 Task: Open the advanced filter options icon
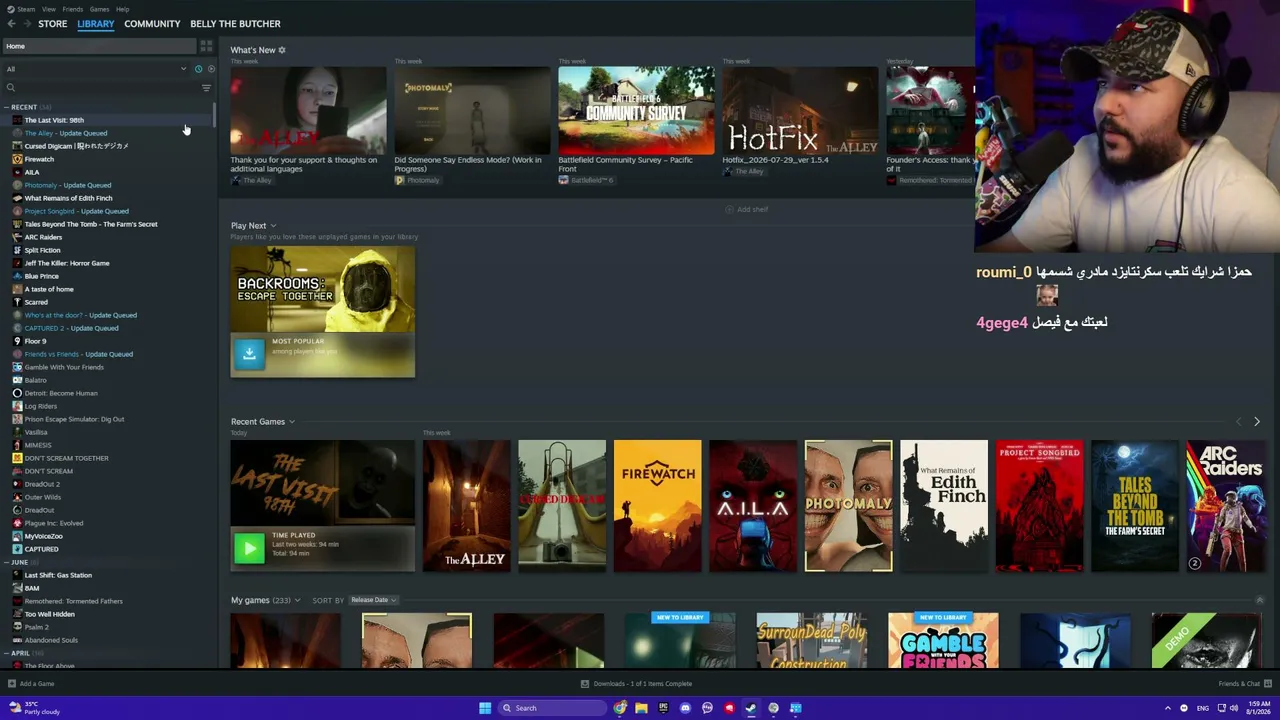[x=206, y=88]
